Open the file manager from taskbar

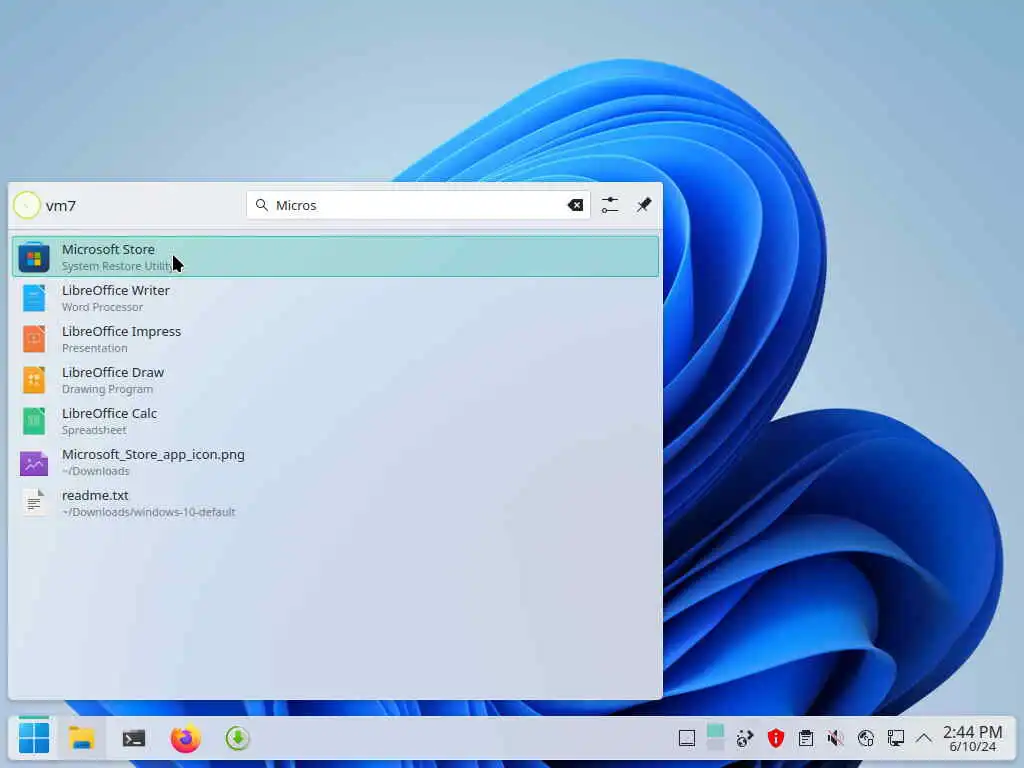point(82,739)
